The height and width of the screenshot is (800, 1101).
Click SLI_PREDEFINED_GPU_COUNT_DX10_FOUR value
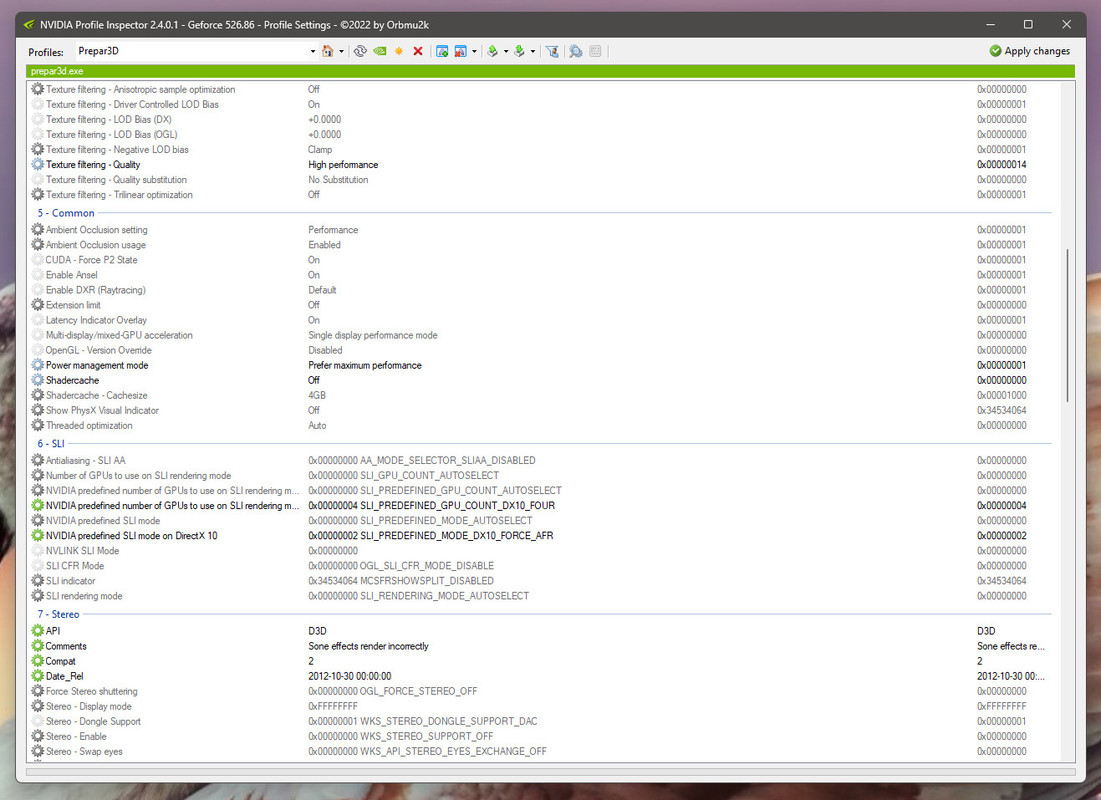click(432, 506)
